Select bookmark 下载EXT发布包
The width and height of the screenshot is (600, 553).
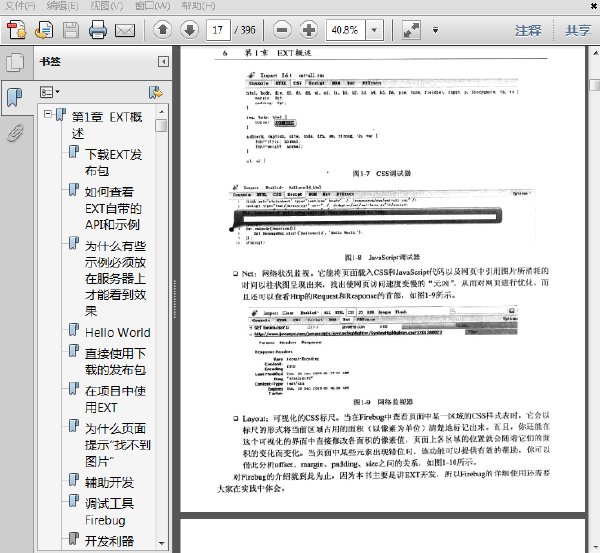coord(114,162)
